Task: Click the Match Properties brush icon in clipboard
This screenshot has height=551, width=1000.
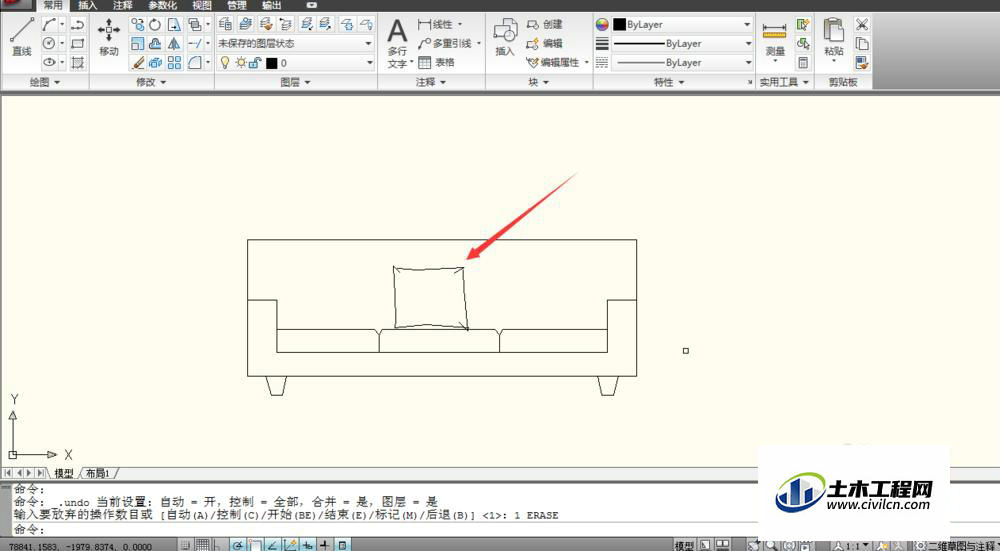Action: [x=862, y=62]
